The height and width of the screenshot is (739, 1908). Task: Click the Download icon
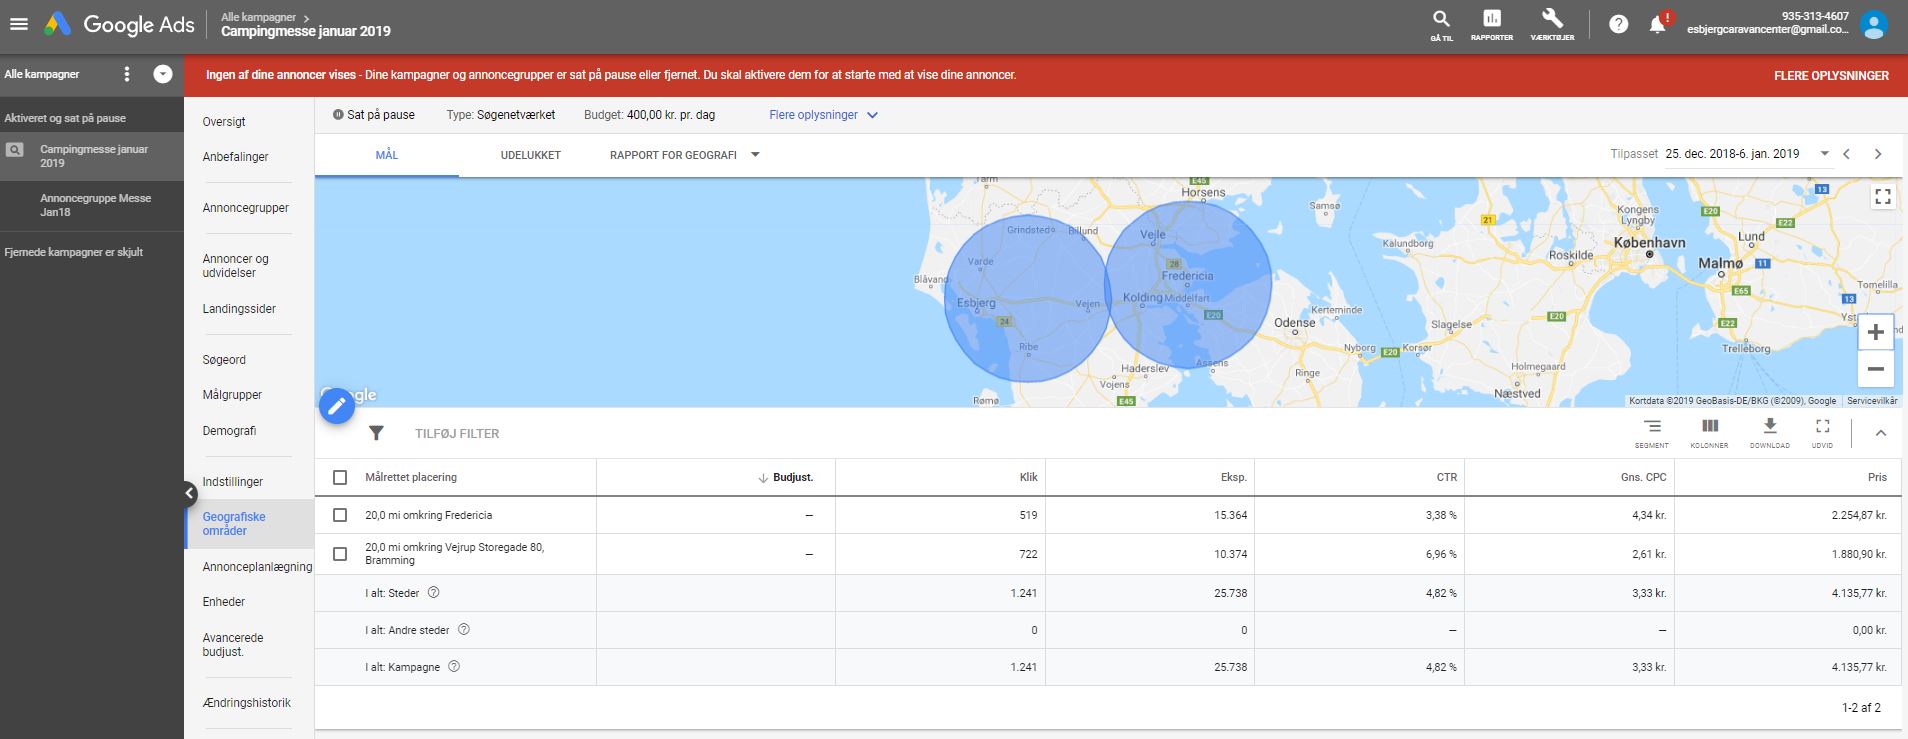click(1769, 433)
